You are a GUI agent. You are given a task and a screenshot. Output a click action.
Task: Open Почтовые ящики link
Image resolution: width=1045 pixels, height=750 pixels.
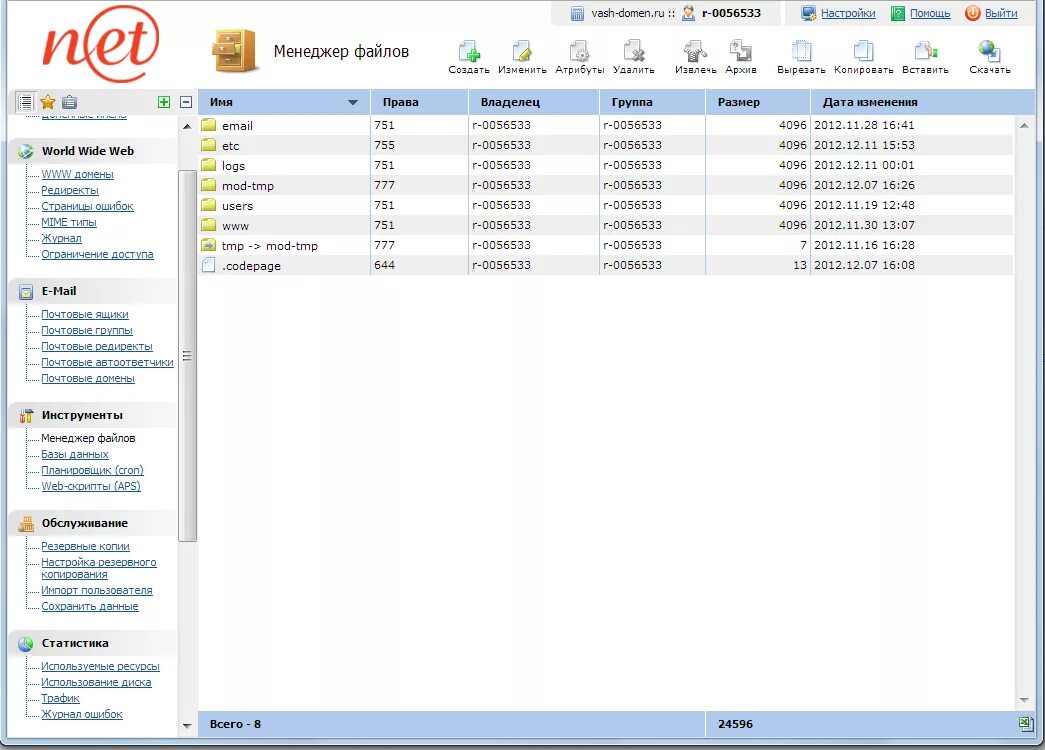(85, 314)
